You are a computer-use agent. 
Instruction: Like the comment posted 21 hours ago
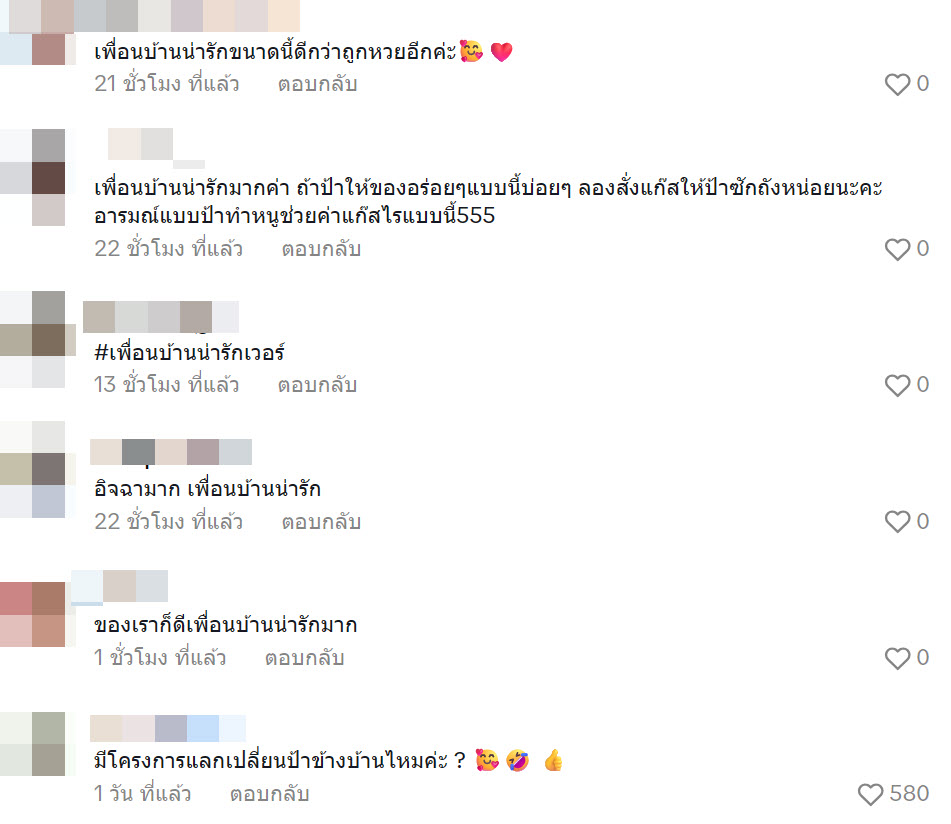click(x=897, y=84)
